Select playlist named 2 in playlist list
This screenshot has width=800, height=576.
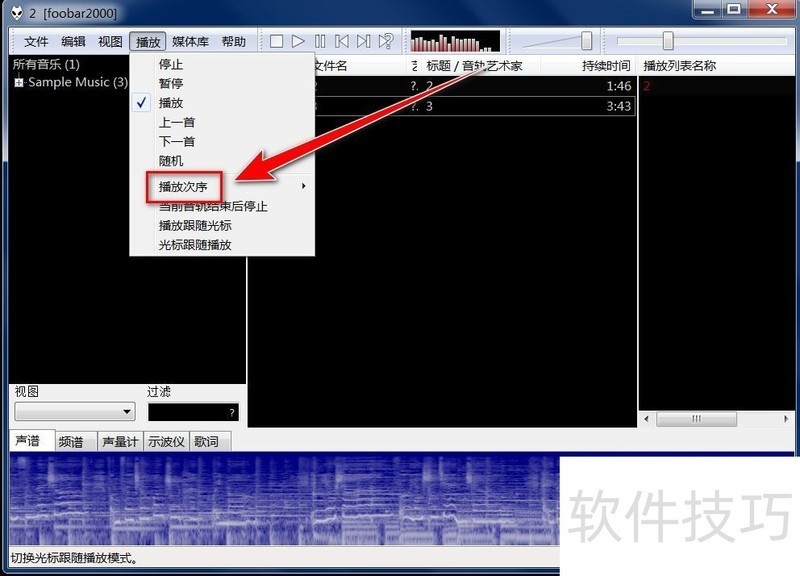[x=717, y=86]
